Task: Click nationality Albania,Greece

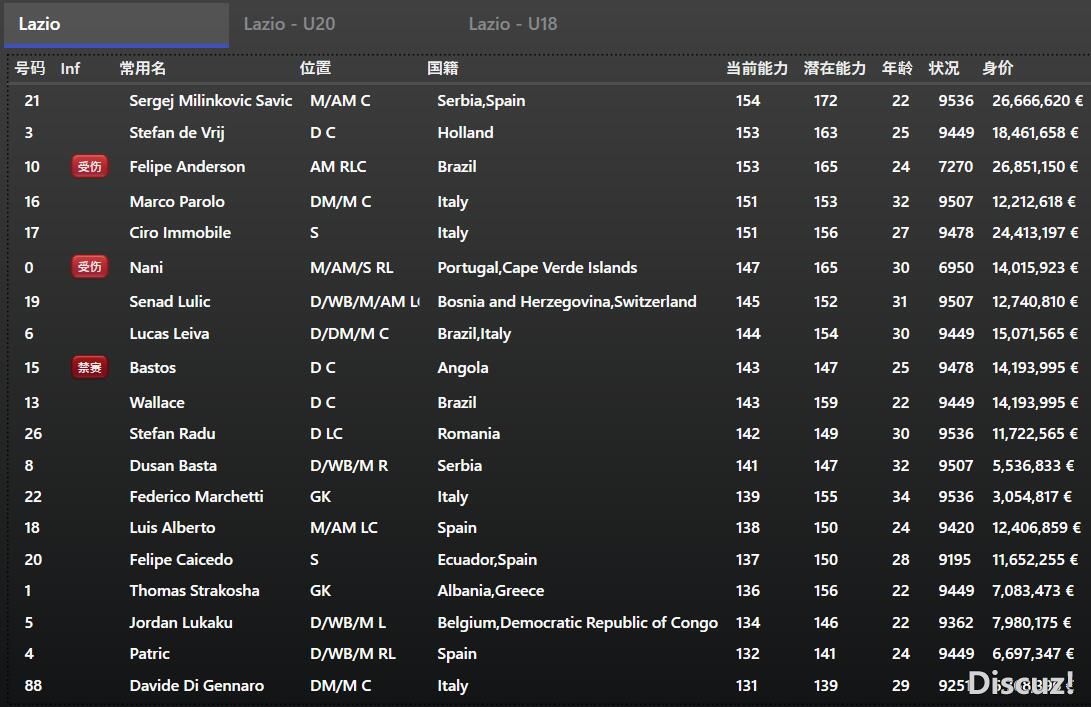Action: pos(491,591)
